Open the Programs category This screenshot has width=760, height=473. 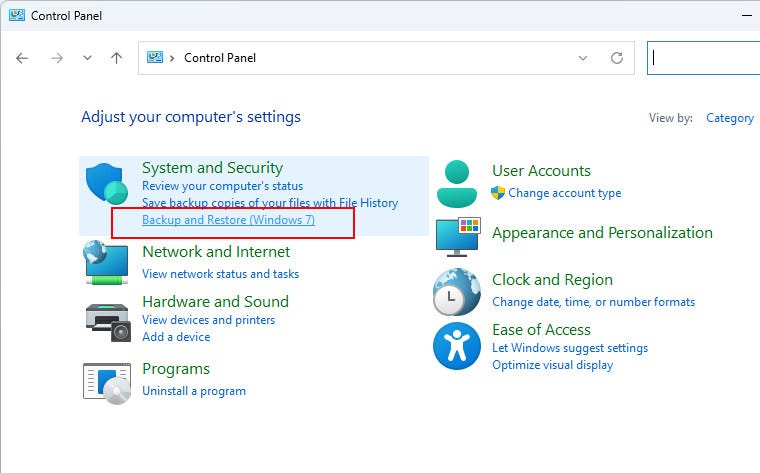click(176, 369)
